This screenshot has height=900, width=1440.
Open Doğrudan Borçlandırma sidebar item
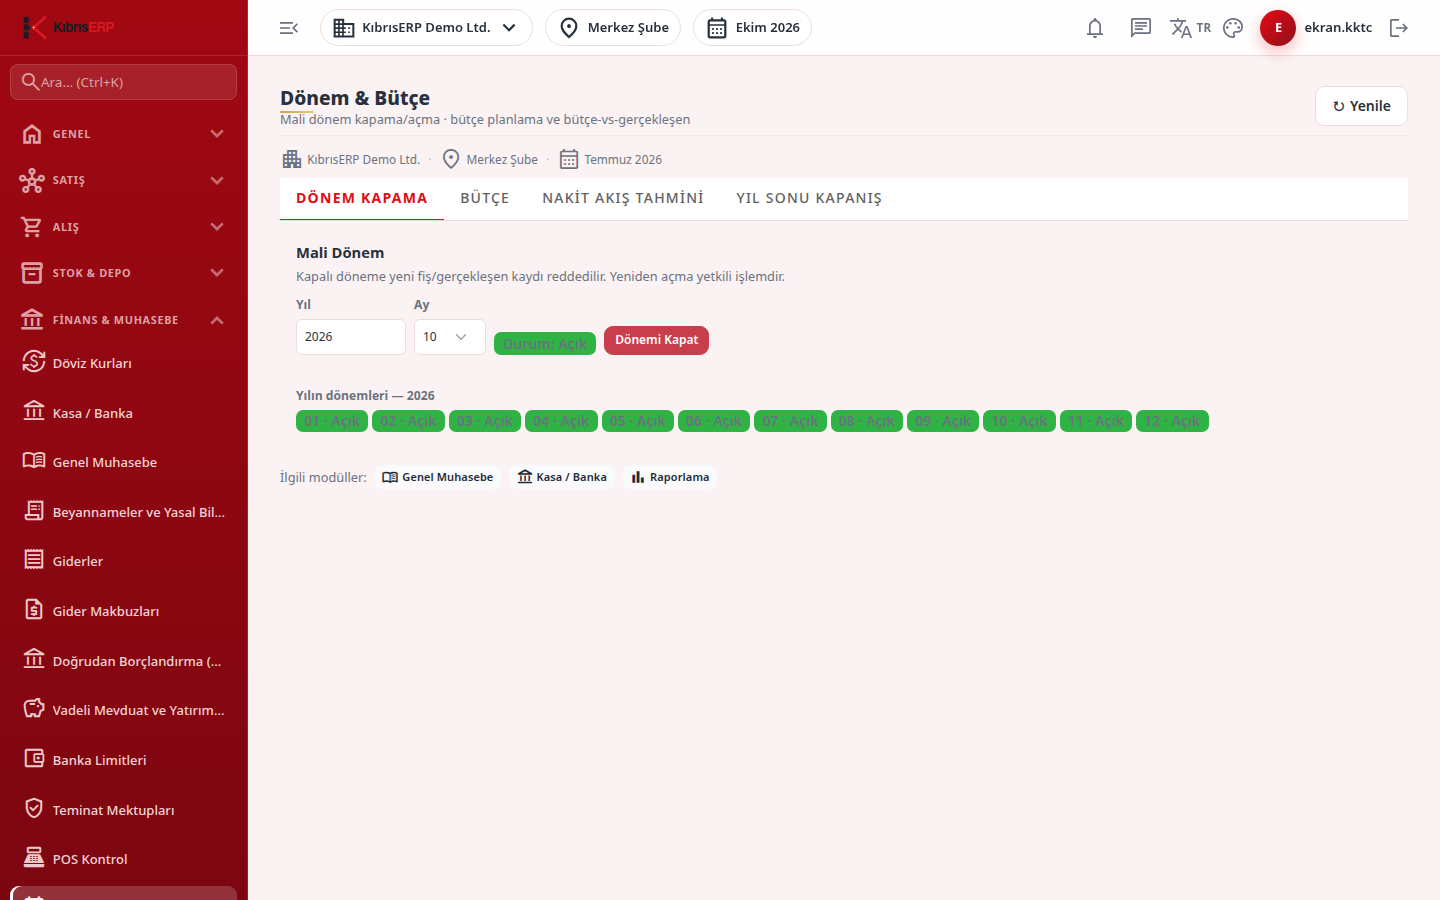coord(124,661)
